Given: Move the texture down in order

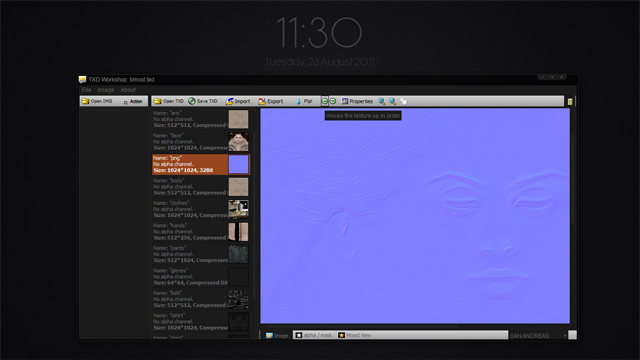Looking at the screenshot, I should [333, 101].
